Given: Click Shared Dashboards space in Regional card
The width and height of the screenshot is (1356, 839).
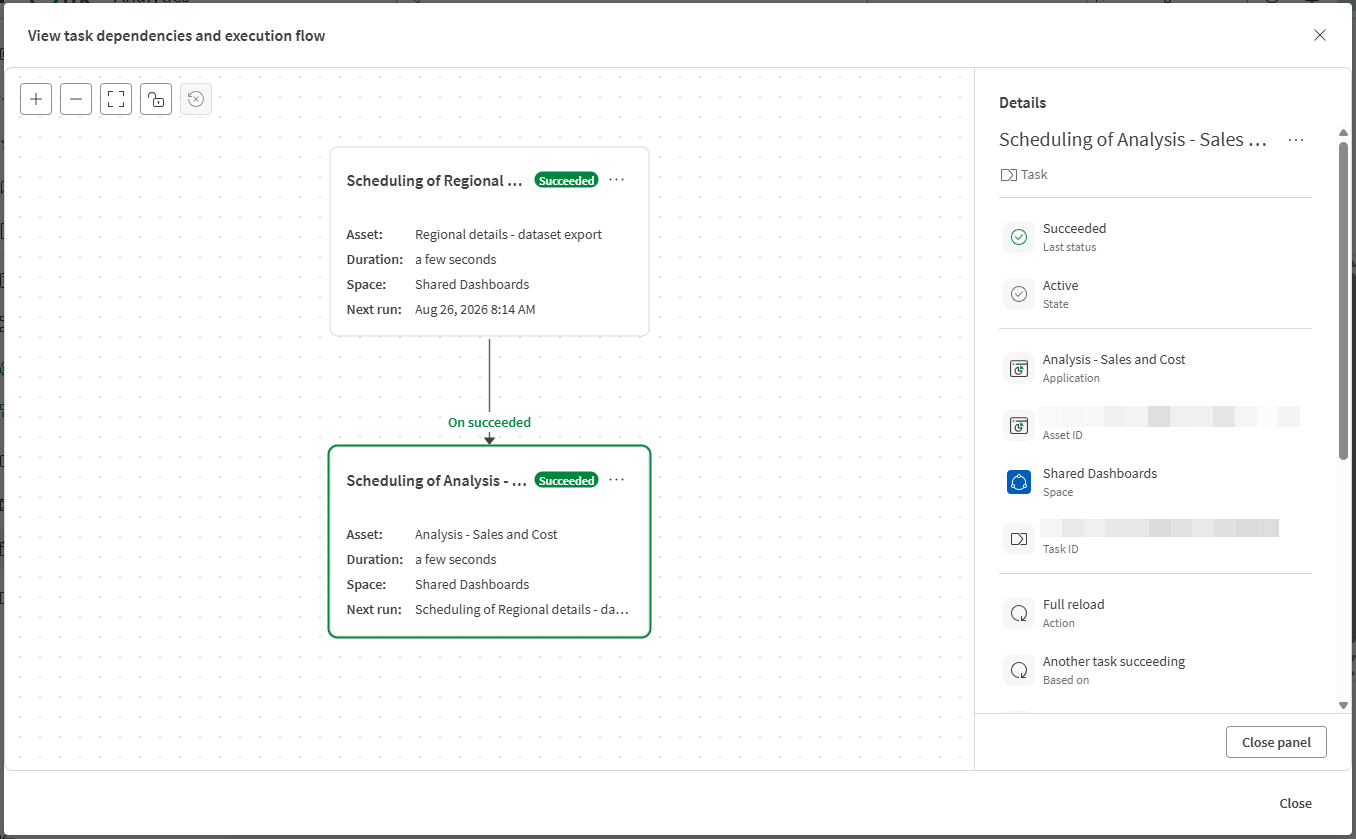Looking at the screenshot, I should point(472,284).
